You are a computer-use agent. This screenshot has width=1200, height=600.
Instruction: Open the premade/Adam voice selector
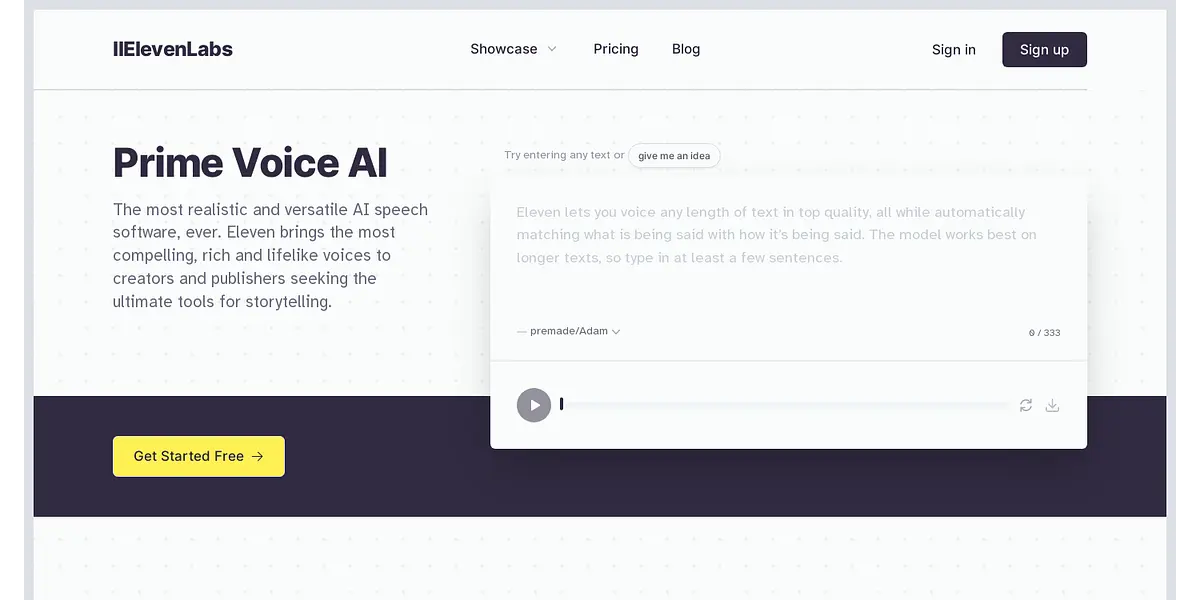coord(569,331)
